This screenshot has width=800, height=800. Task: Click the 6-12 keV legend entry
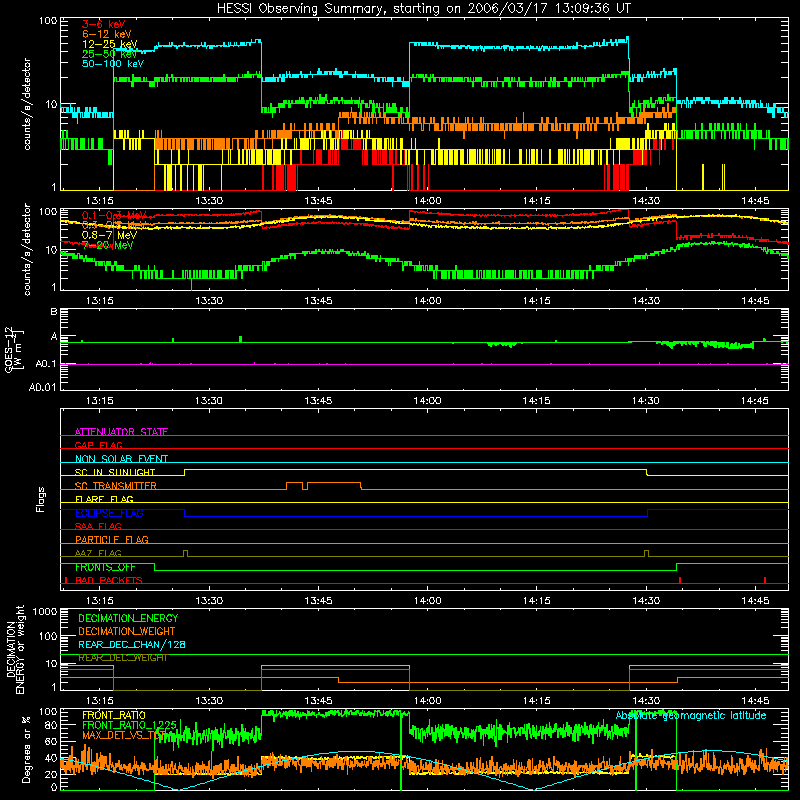tap(107, 34)
